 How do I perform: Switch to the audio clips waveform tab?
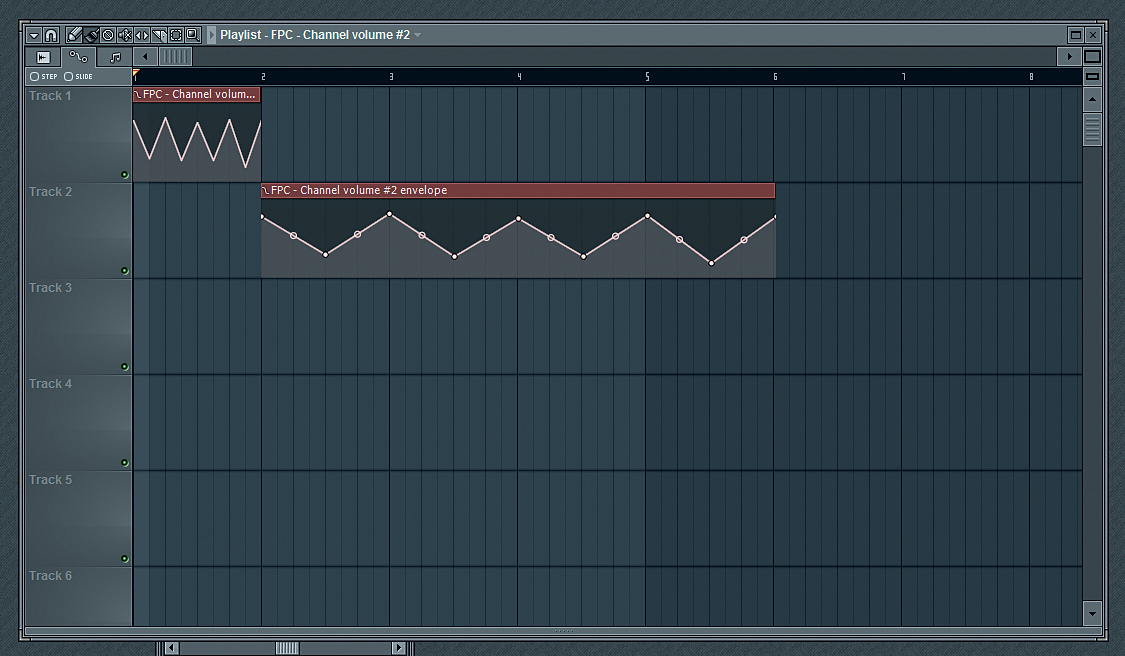(x=43, y=57)
